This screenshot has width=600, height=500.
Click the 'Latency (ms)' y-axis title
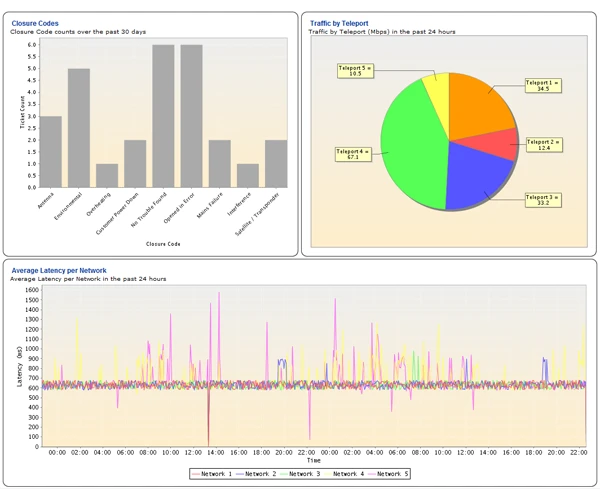click(x=19, y=367)
